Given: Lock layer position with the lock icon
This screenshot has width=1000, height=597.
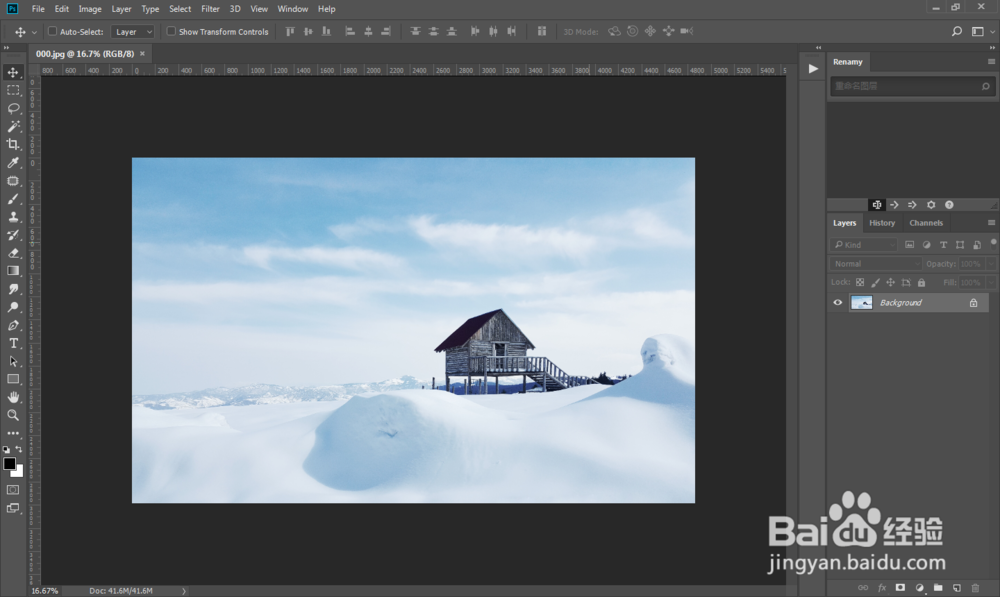Looking at the screenshot, I should pyautogui.click(x=890, y=283).
